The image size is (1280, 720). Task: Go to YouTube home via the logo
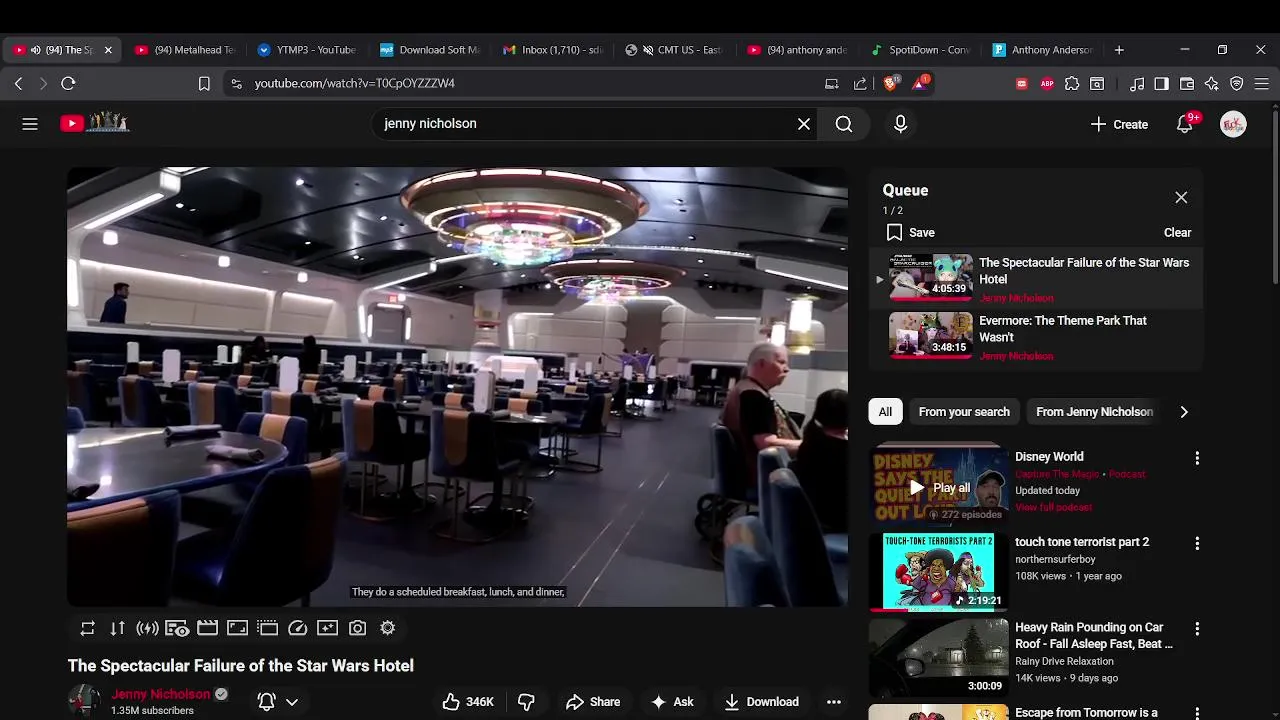(x=94, y=123)
